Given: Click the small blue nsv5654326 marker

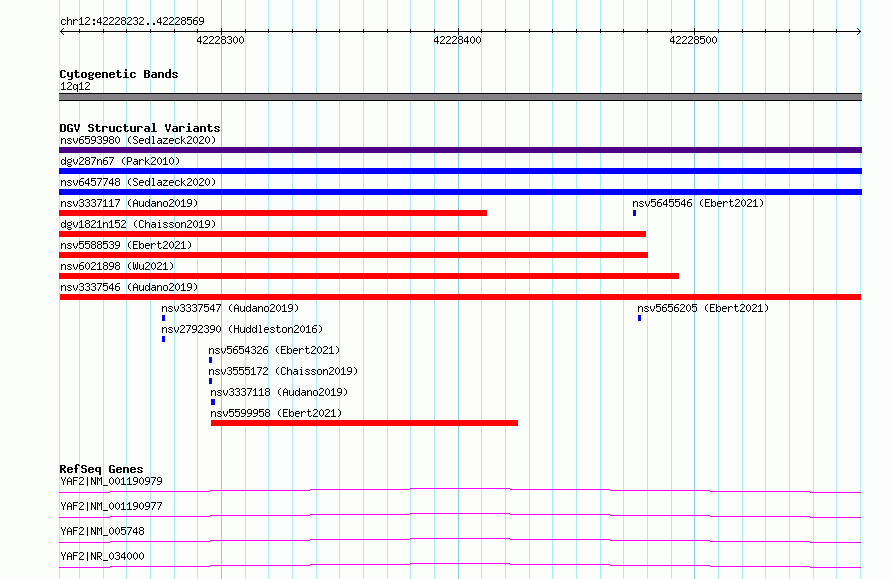Looking at the screenshot, I should [211, 360].
